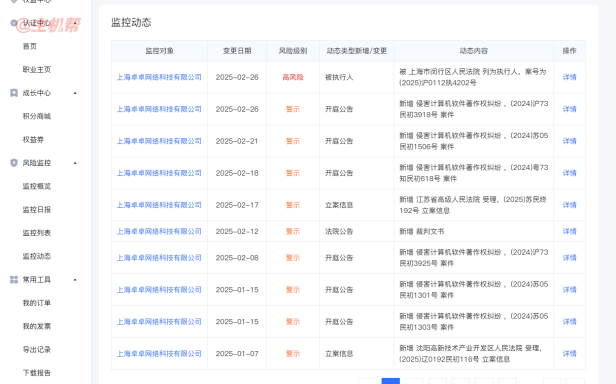Open 详情 for the 2025-02-17 立案信息 row
The width and height of the screenshot is (616, 384).
pyautogui.click(x=569, y=205)
